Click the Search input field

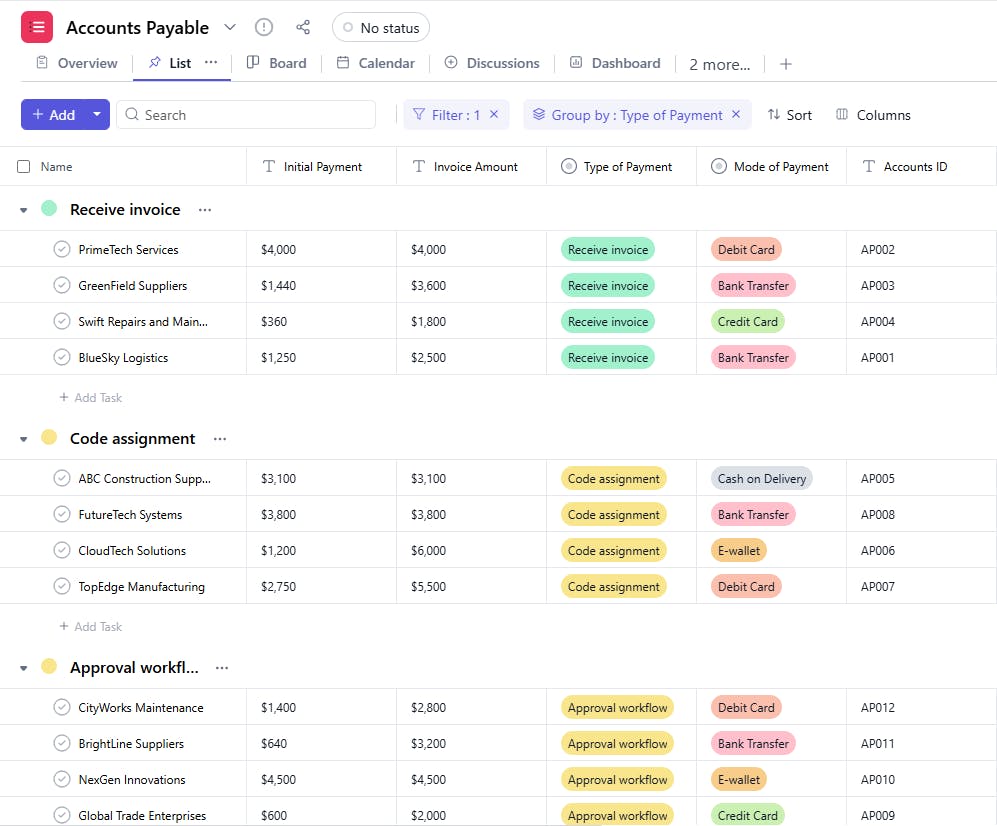[255, 115]
